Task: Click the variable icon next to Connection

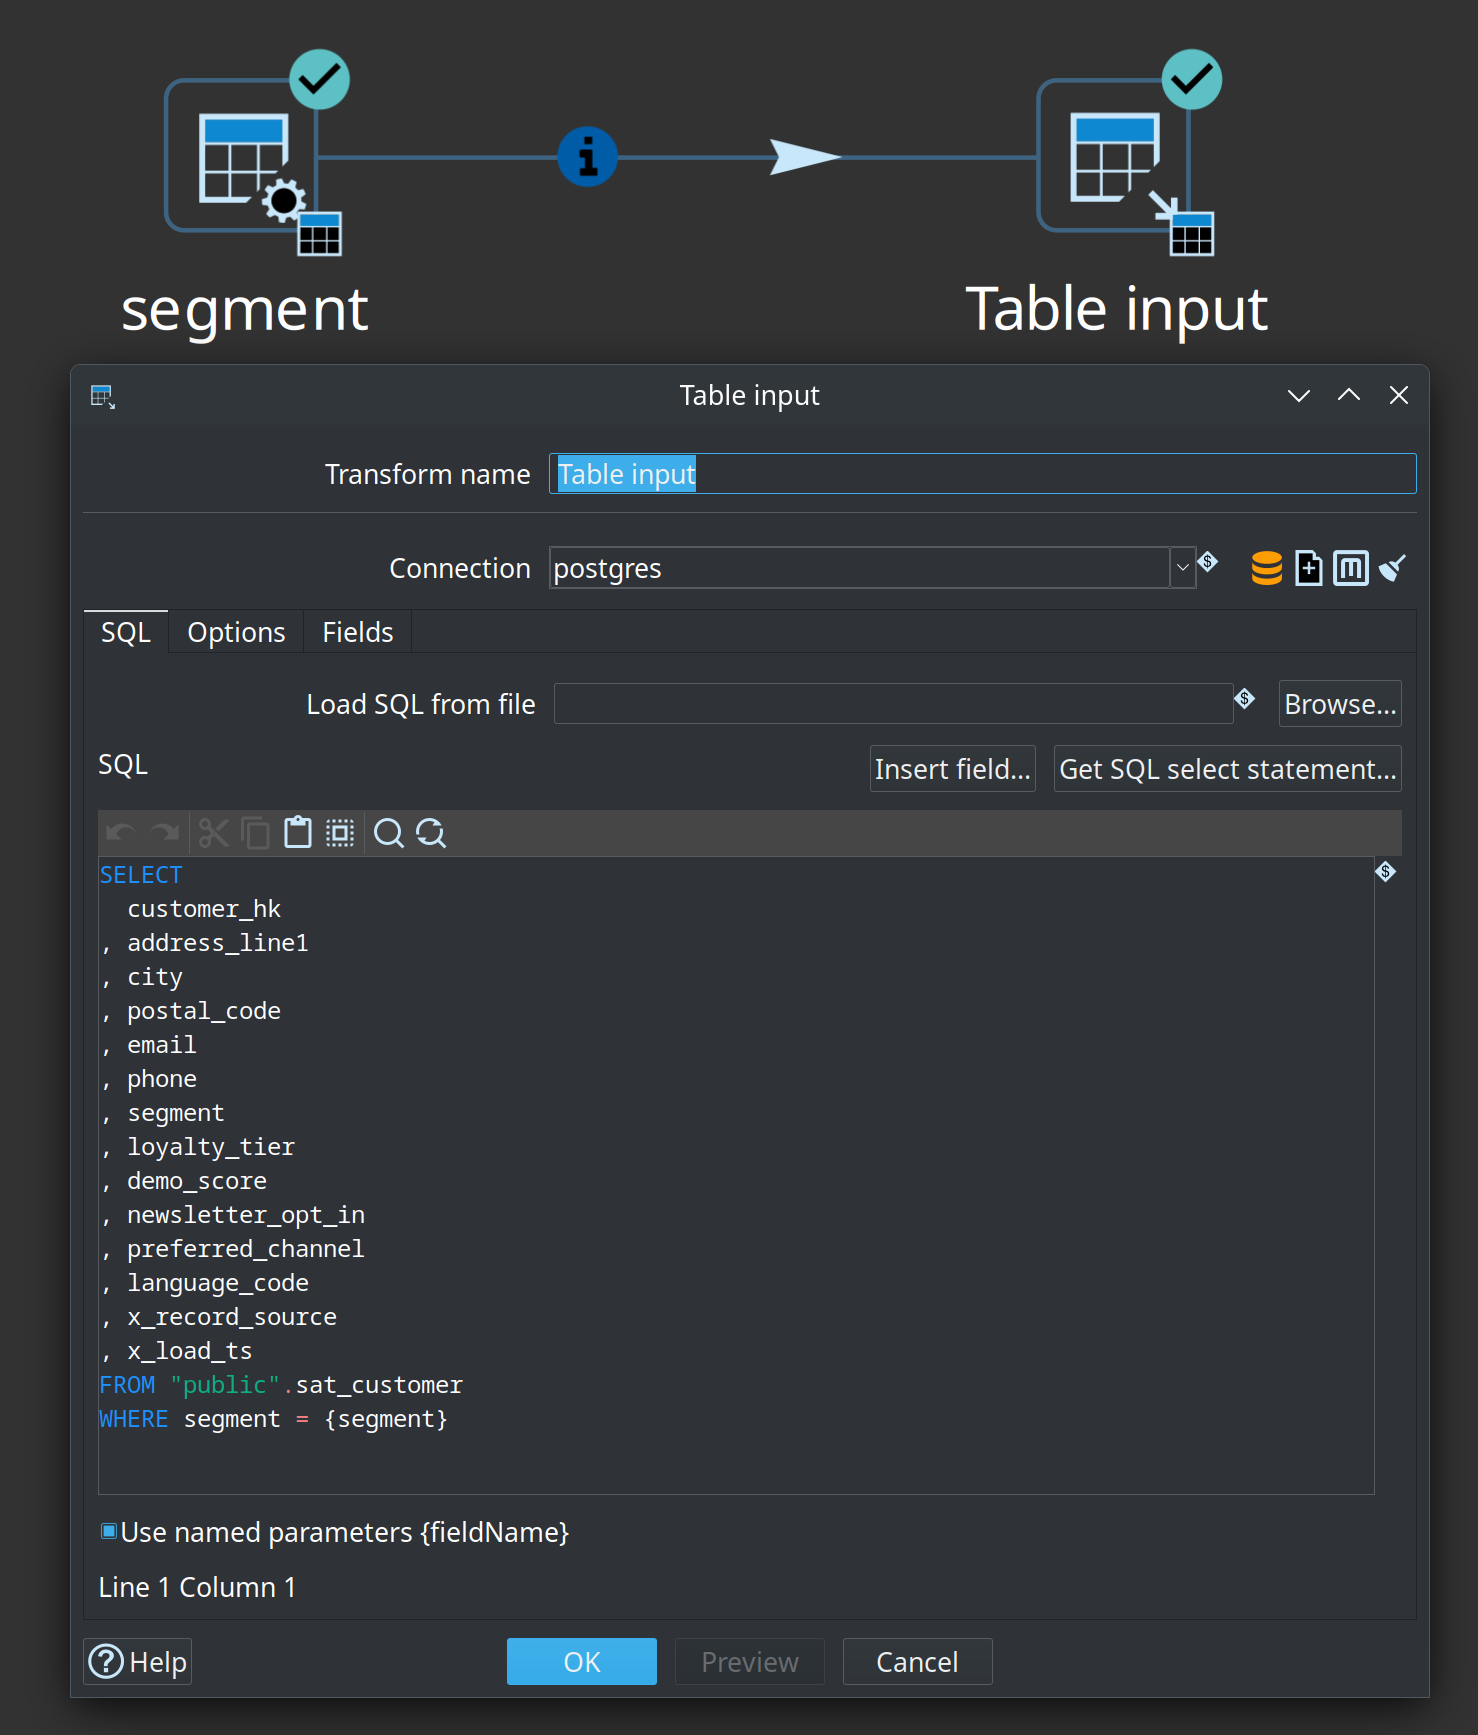Action: (x=1208, y=562)
